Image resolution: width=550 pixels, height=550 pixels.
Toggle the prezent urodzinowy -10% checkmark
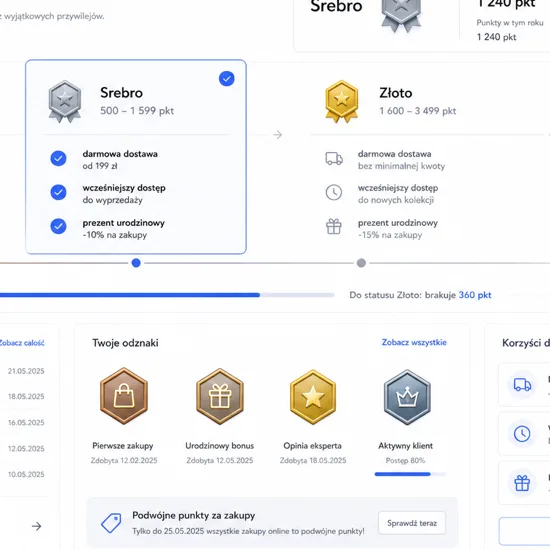(58, 226)
